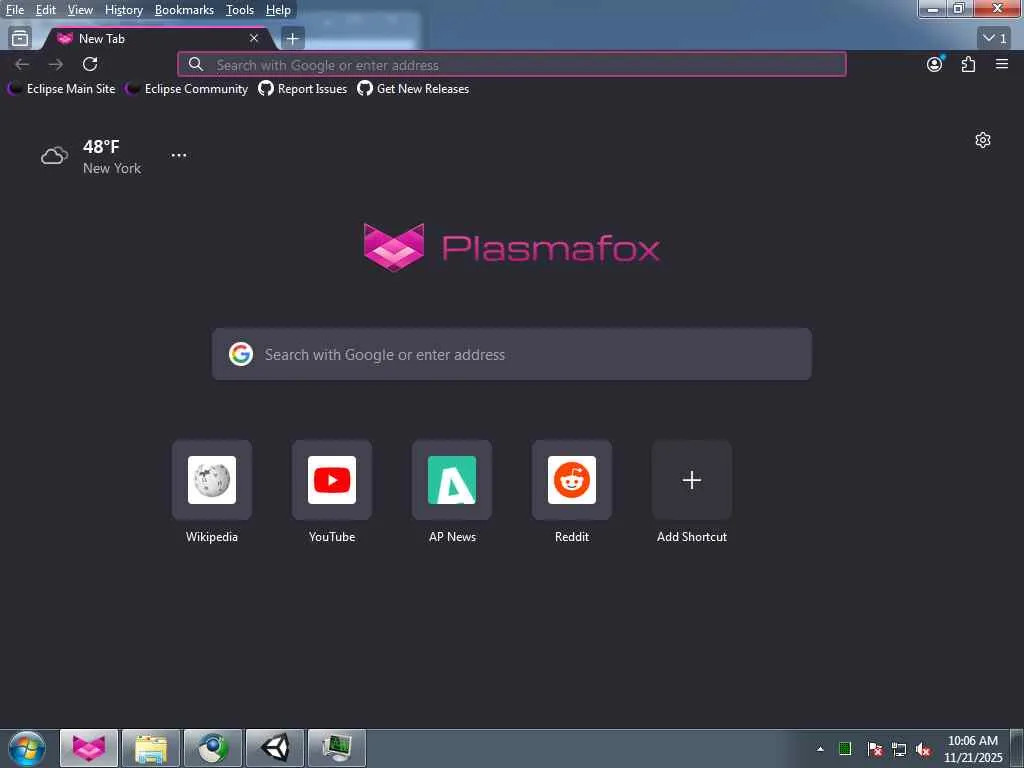Open the AP News shortcut tile
This screenshot has width=1024, height=768.
point(452,480)
